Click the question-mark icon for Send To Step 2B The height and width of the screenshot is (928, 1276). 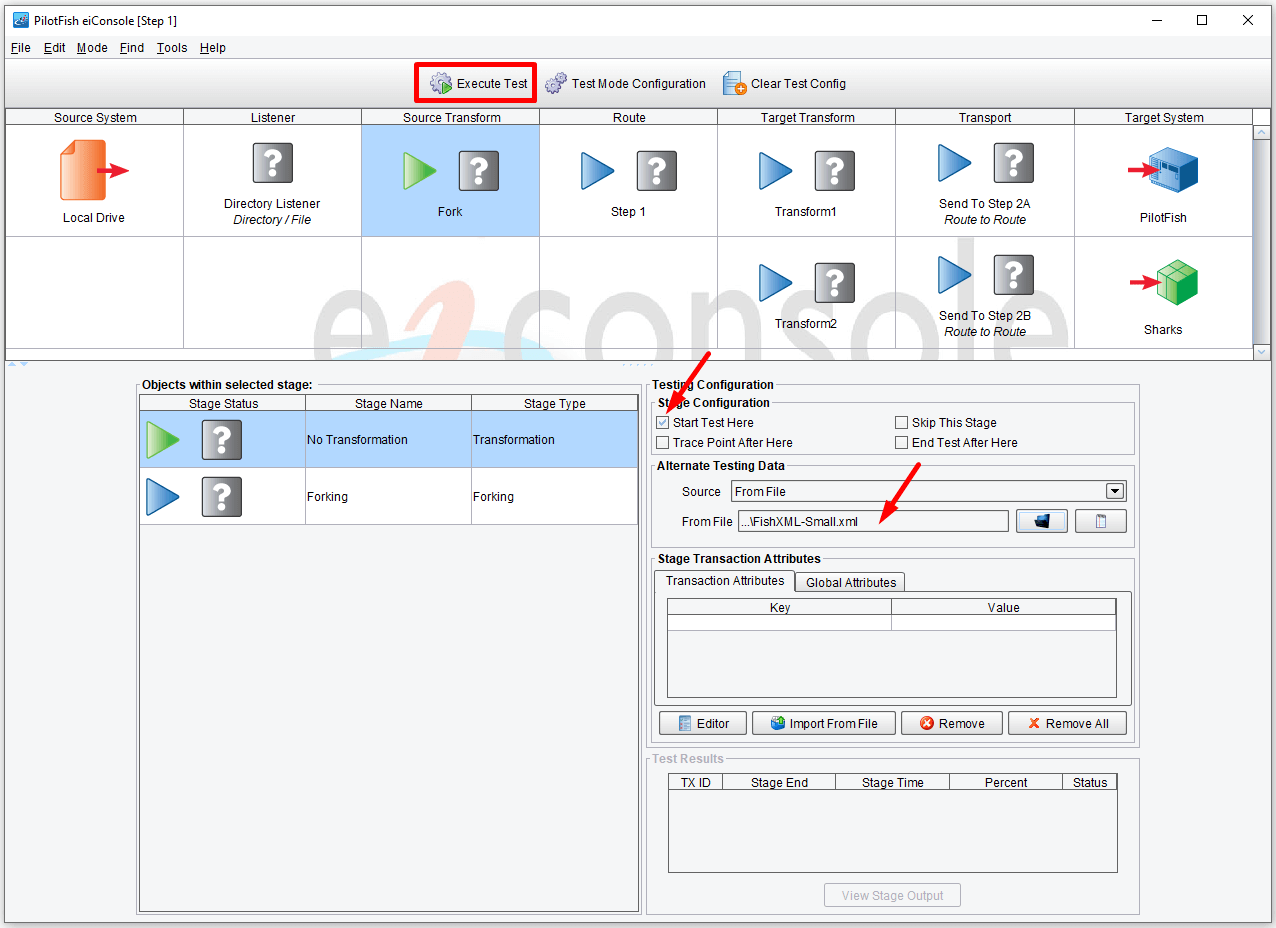pyautogui.click(x=1014, y=275)
